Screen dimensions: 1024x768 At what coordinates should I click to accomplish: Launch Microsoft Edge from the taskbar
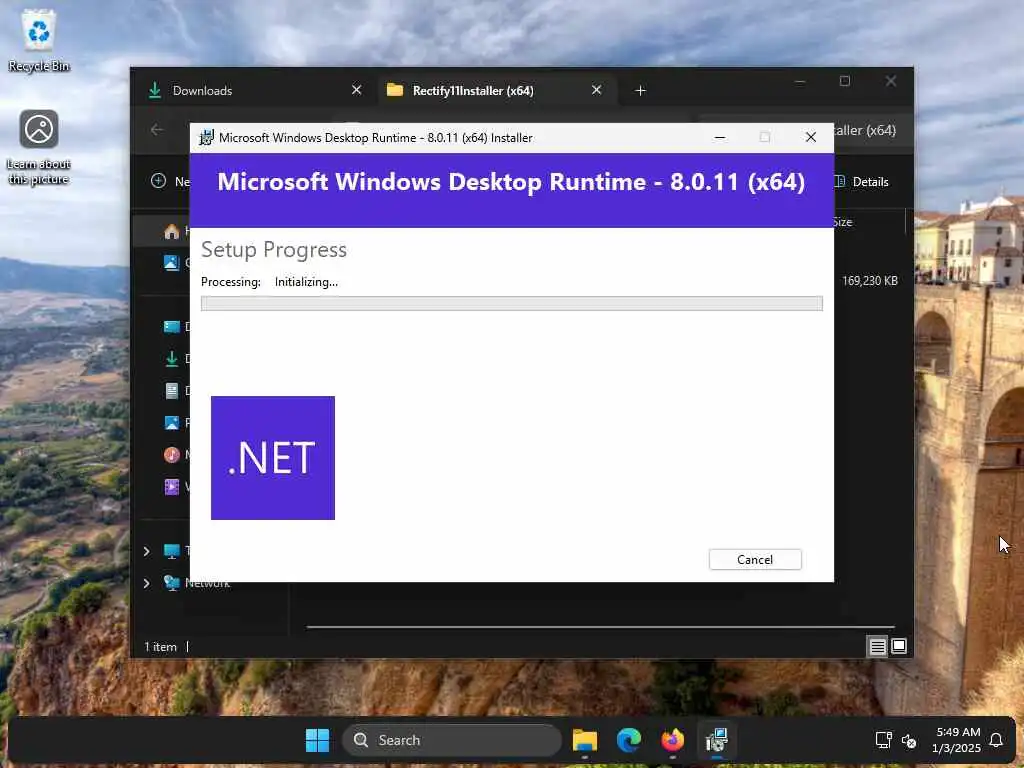pos(628,740)
